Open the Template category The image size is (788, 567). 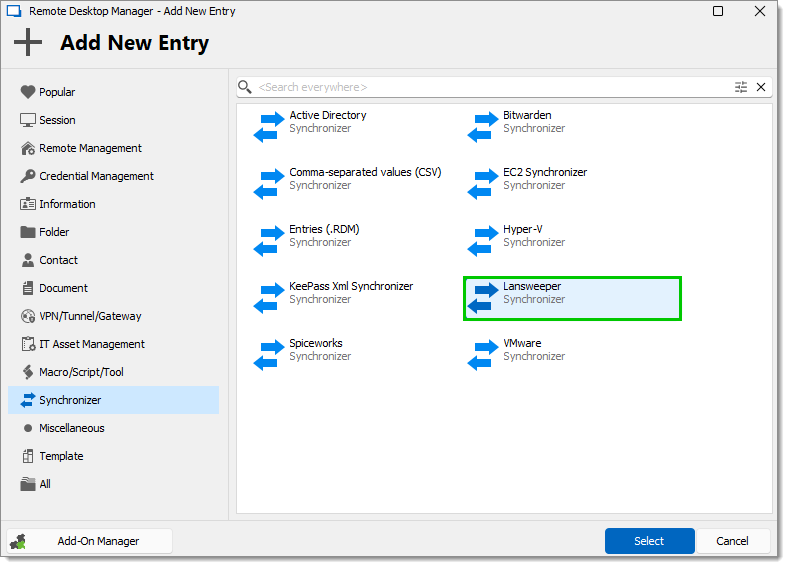(114, 456)
